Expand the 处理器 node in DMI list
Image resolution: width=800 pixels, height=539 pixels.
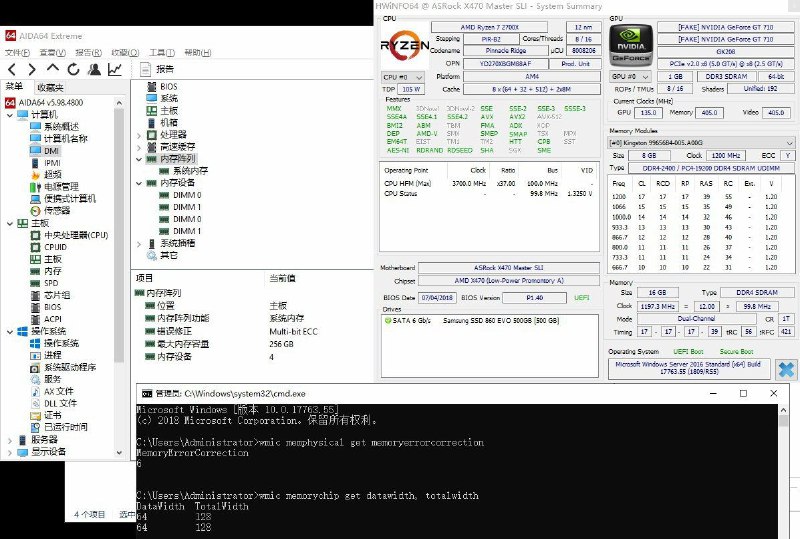click(139, 135)
